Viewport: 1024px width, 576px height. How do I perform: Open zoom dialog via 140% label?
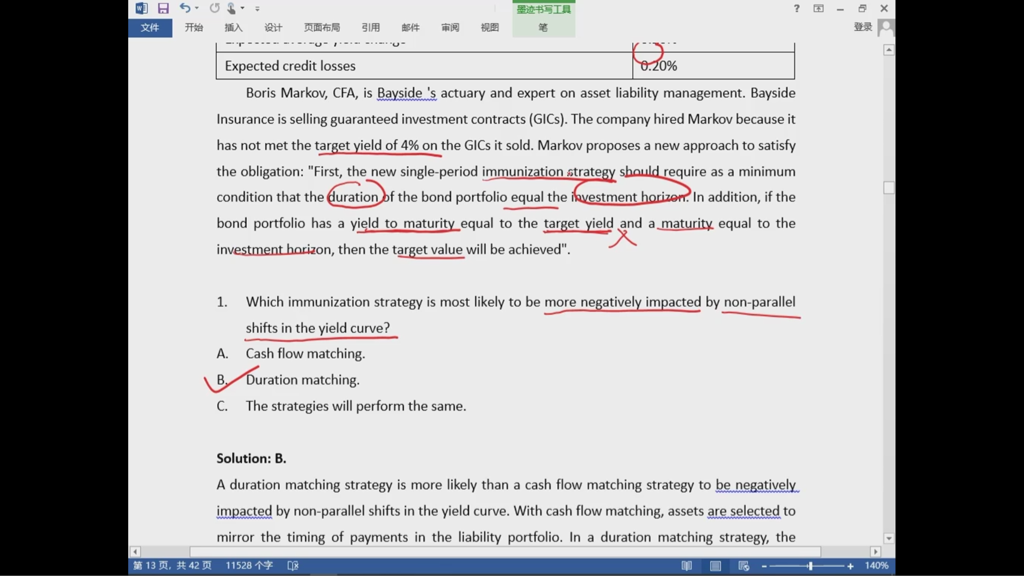pos(876,566)
